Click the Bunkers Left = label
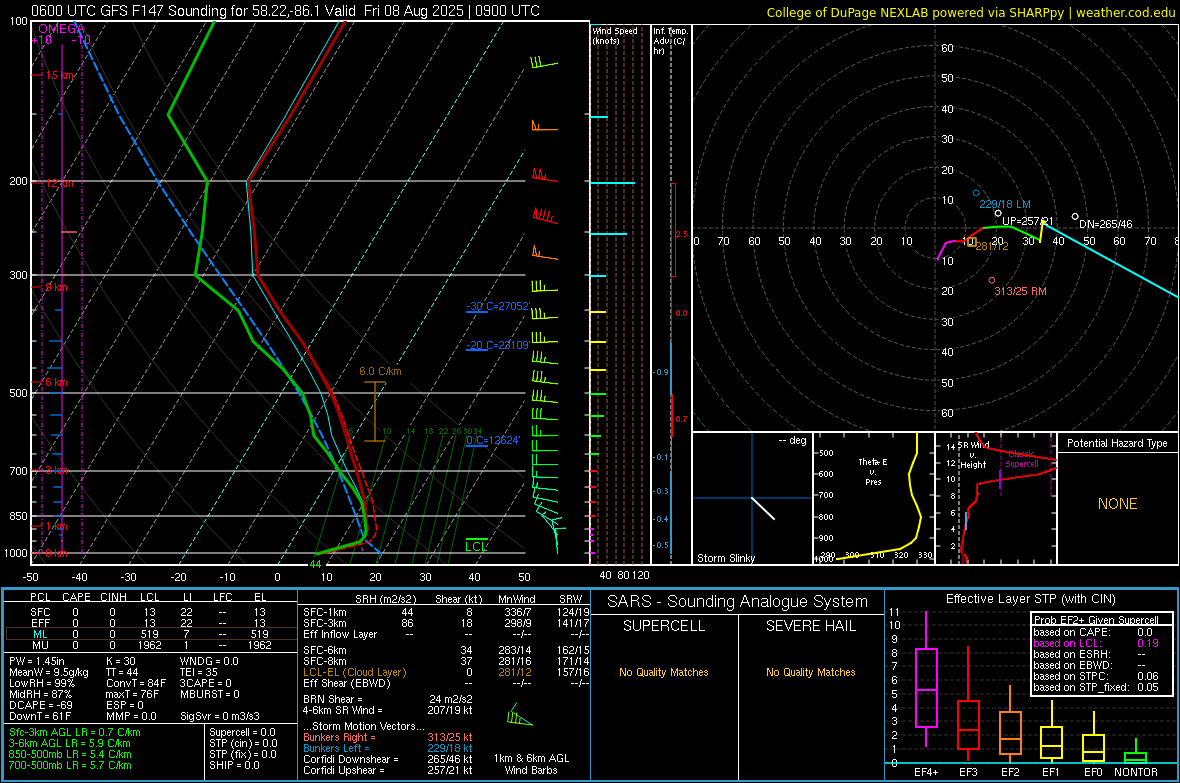Image resolution: width=1180 pixels, height=783 pixels. pyautogui.click(x=336, y=748)
